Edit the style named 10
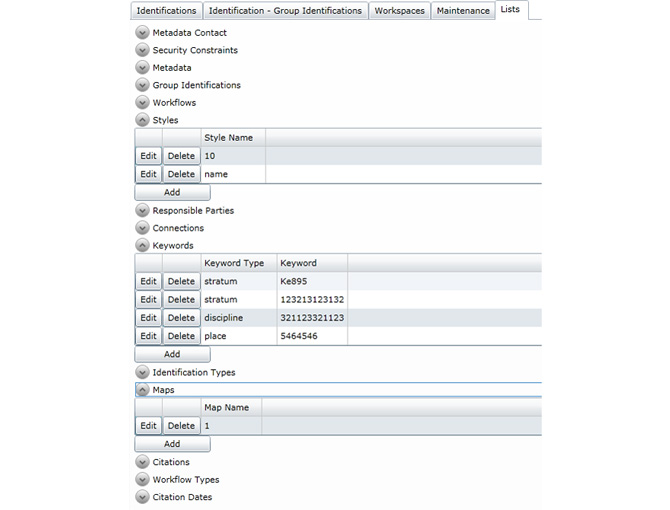The height and width of the screenshot is (510, 670). click(148, 156)
